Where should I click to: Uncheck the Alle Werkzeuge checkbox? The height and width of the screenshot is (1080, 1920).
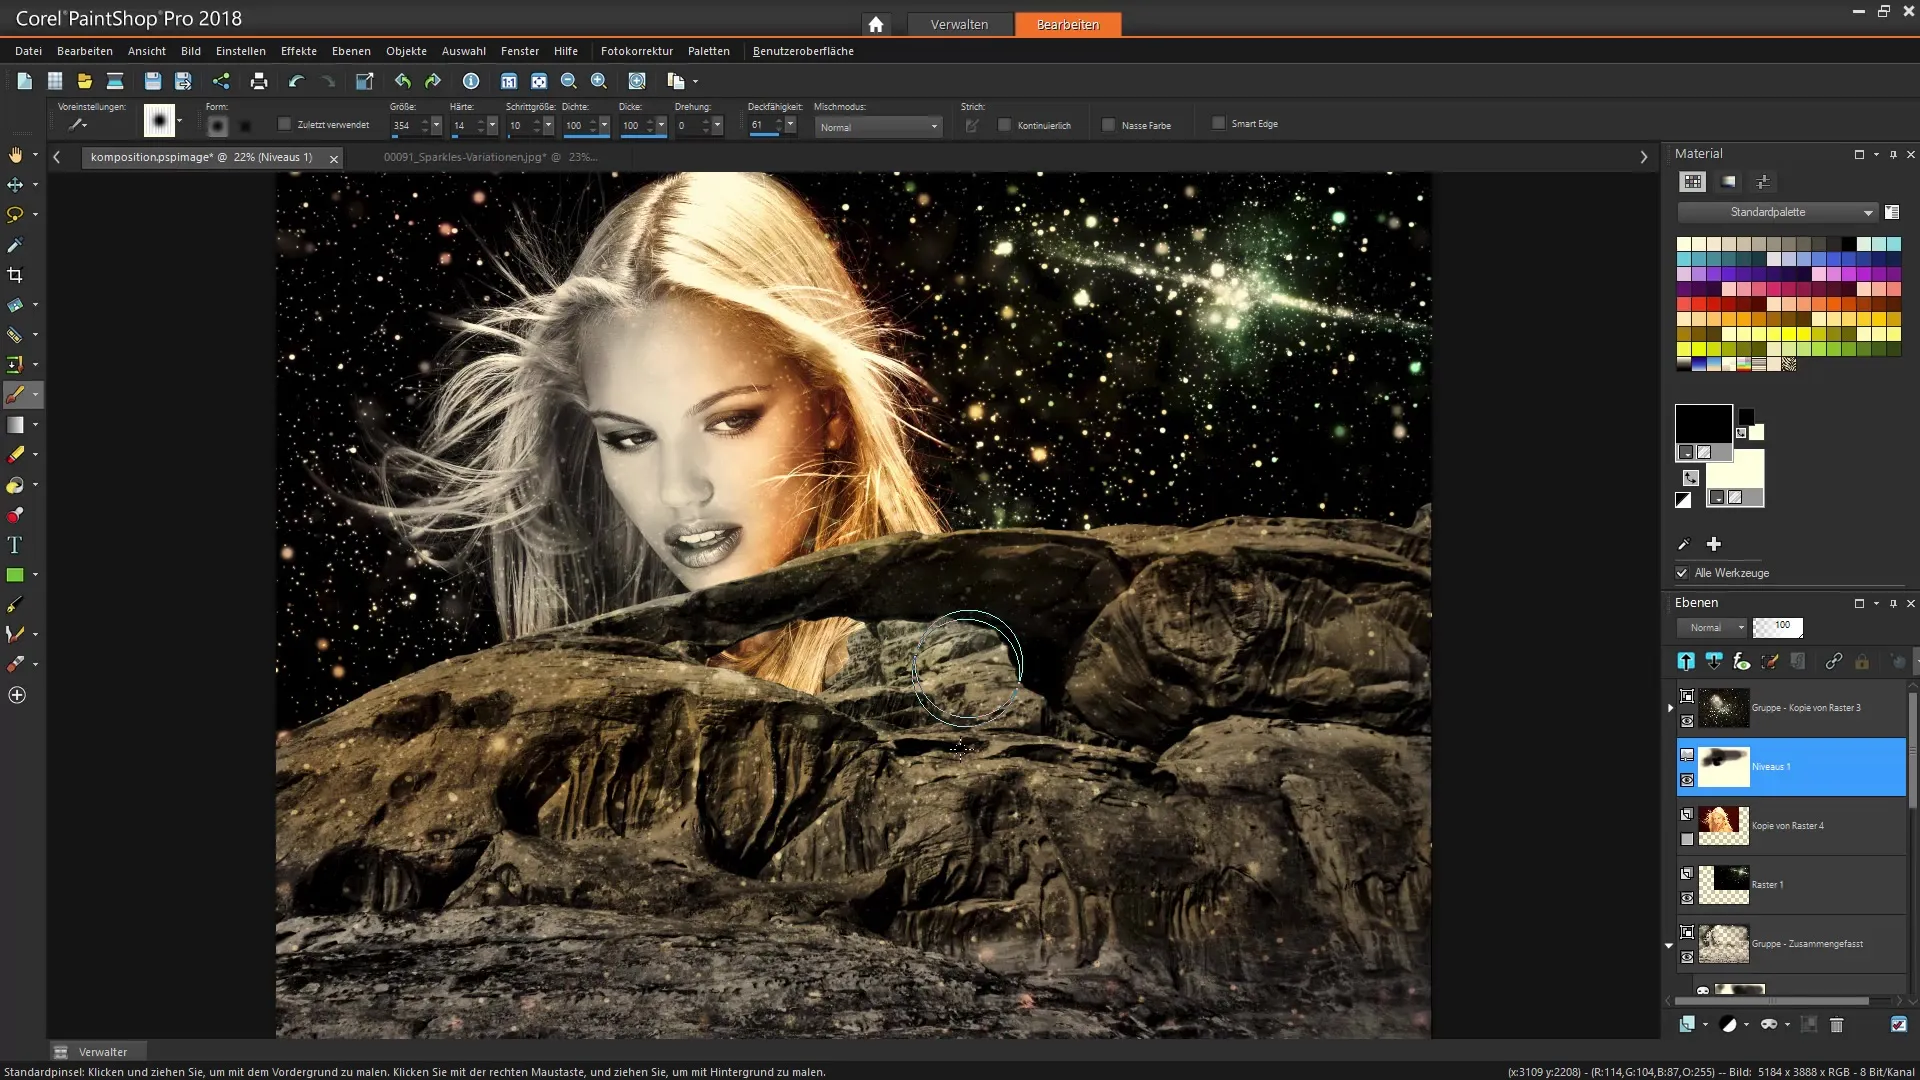[x=1682, y=573]
